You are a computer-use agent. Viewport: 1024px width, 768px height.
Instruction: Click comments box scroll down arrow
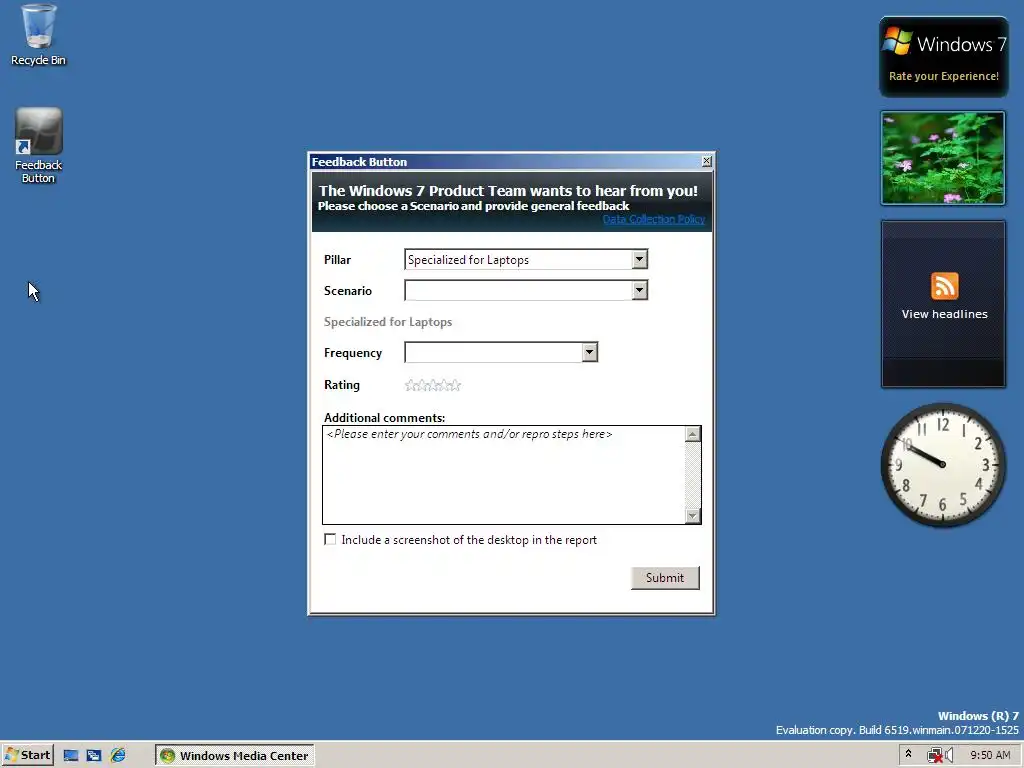(x=693, y=515)
